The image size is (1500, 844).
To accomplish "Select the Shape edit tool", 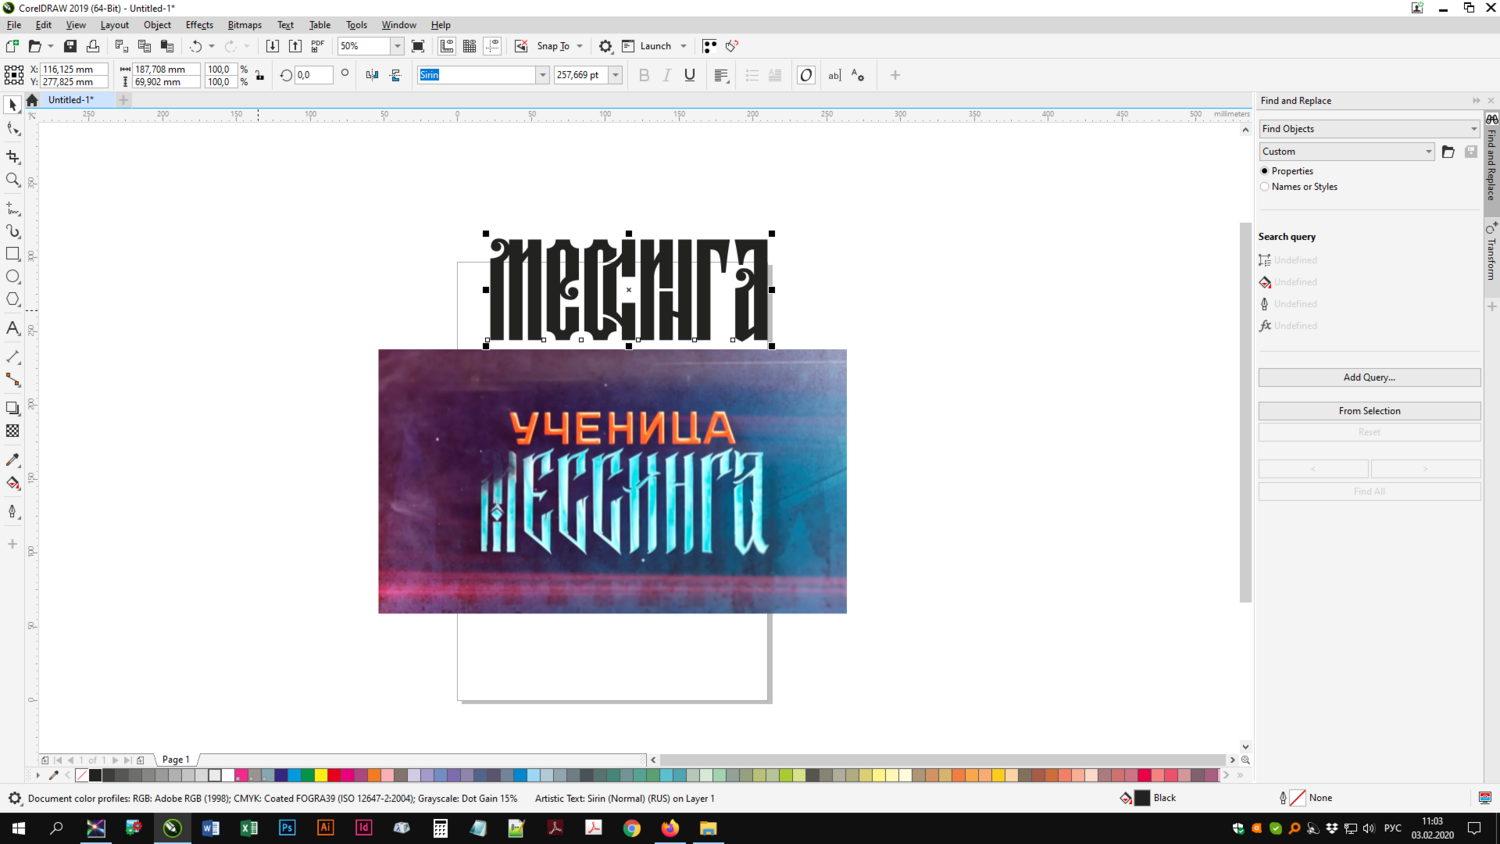I will pos(13,129).
